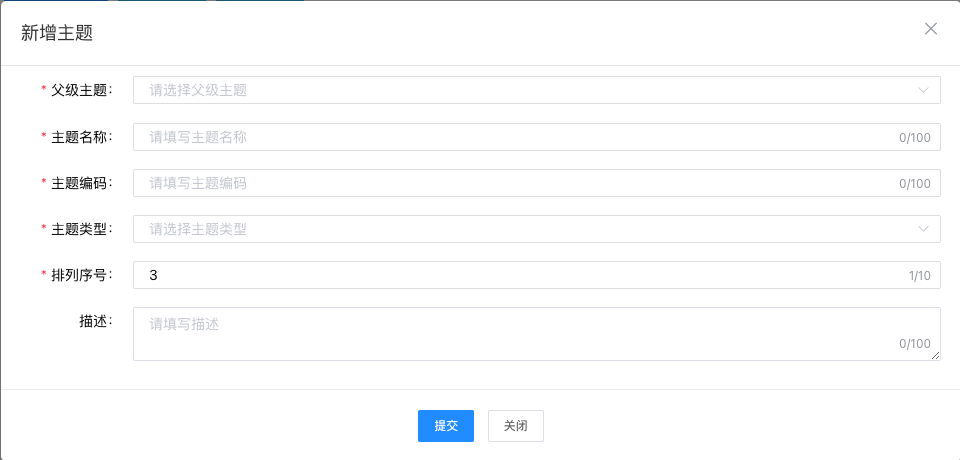Screen dimensions: 960x460
Task: Click the 1/10 character counter
Action: point(919,276)
